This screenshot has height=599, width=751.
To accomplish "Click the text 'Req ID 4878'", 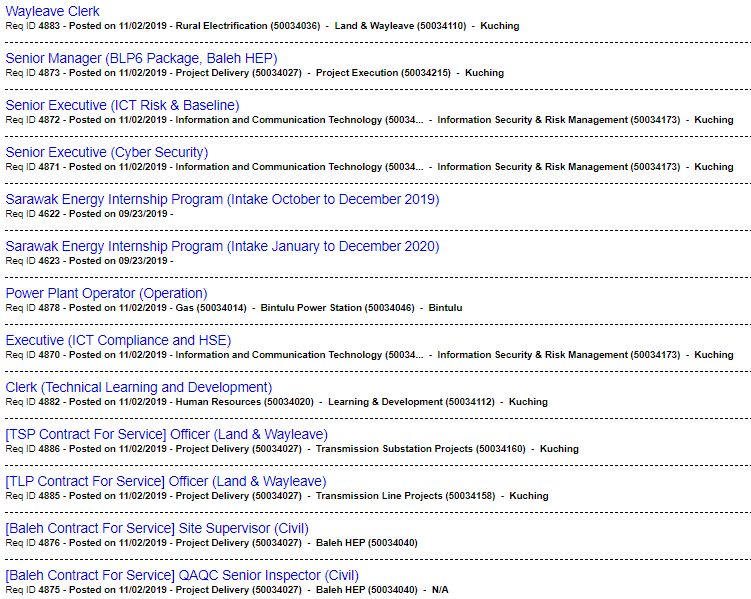I will [x=33, y=307].
